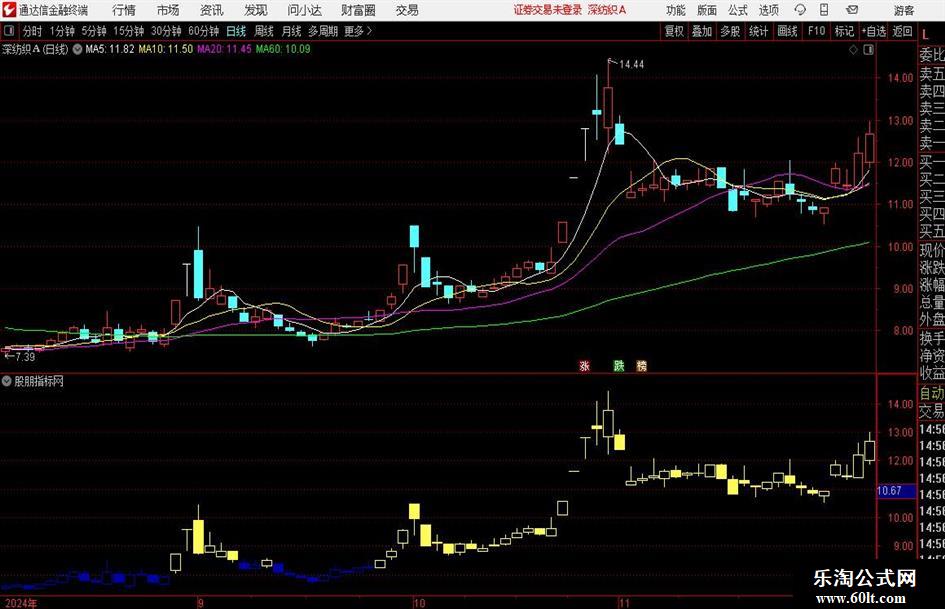This screenshot has width=945, height=609.
Task: Switch to 30分钟 period tab
Action: (x=166, y=31)
